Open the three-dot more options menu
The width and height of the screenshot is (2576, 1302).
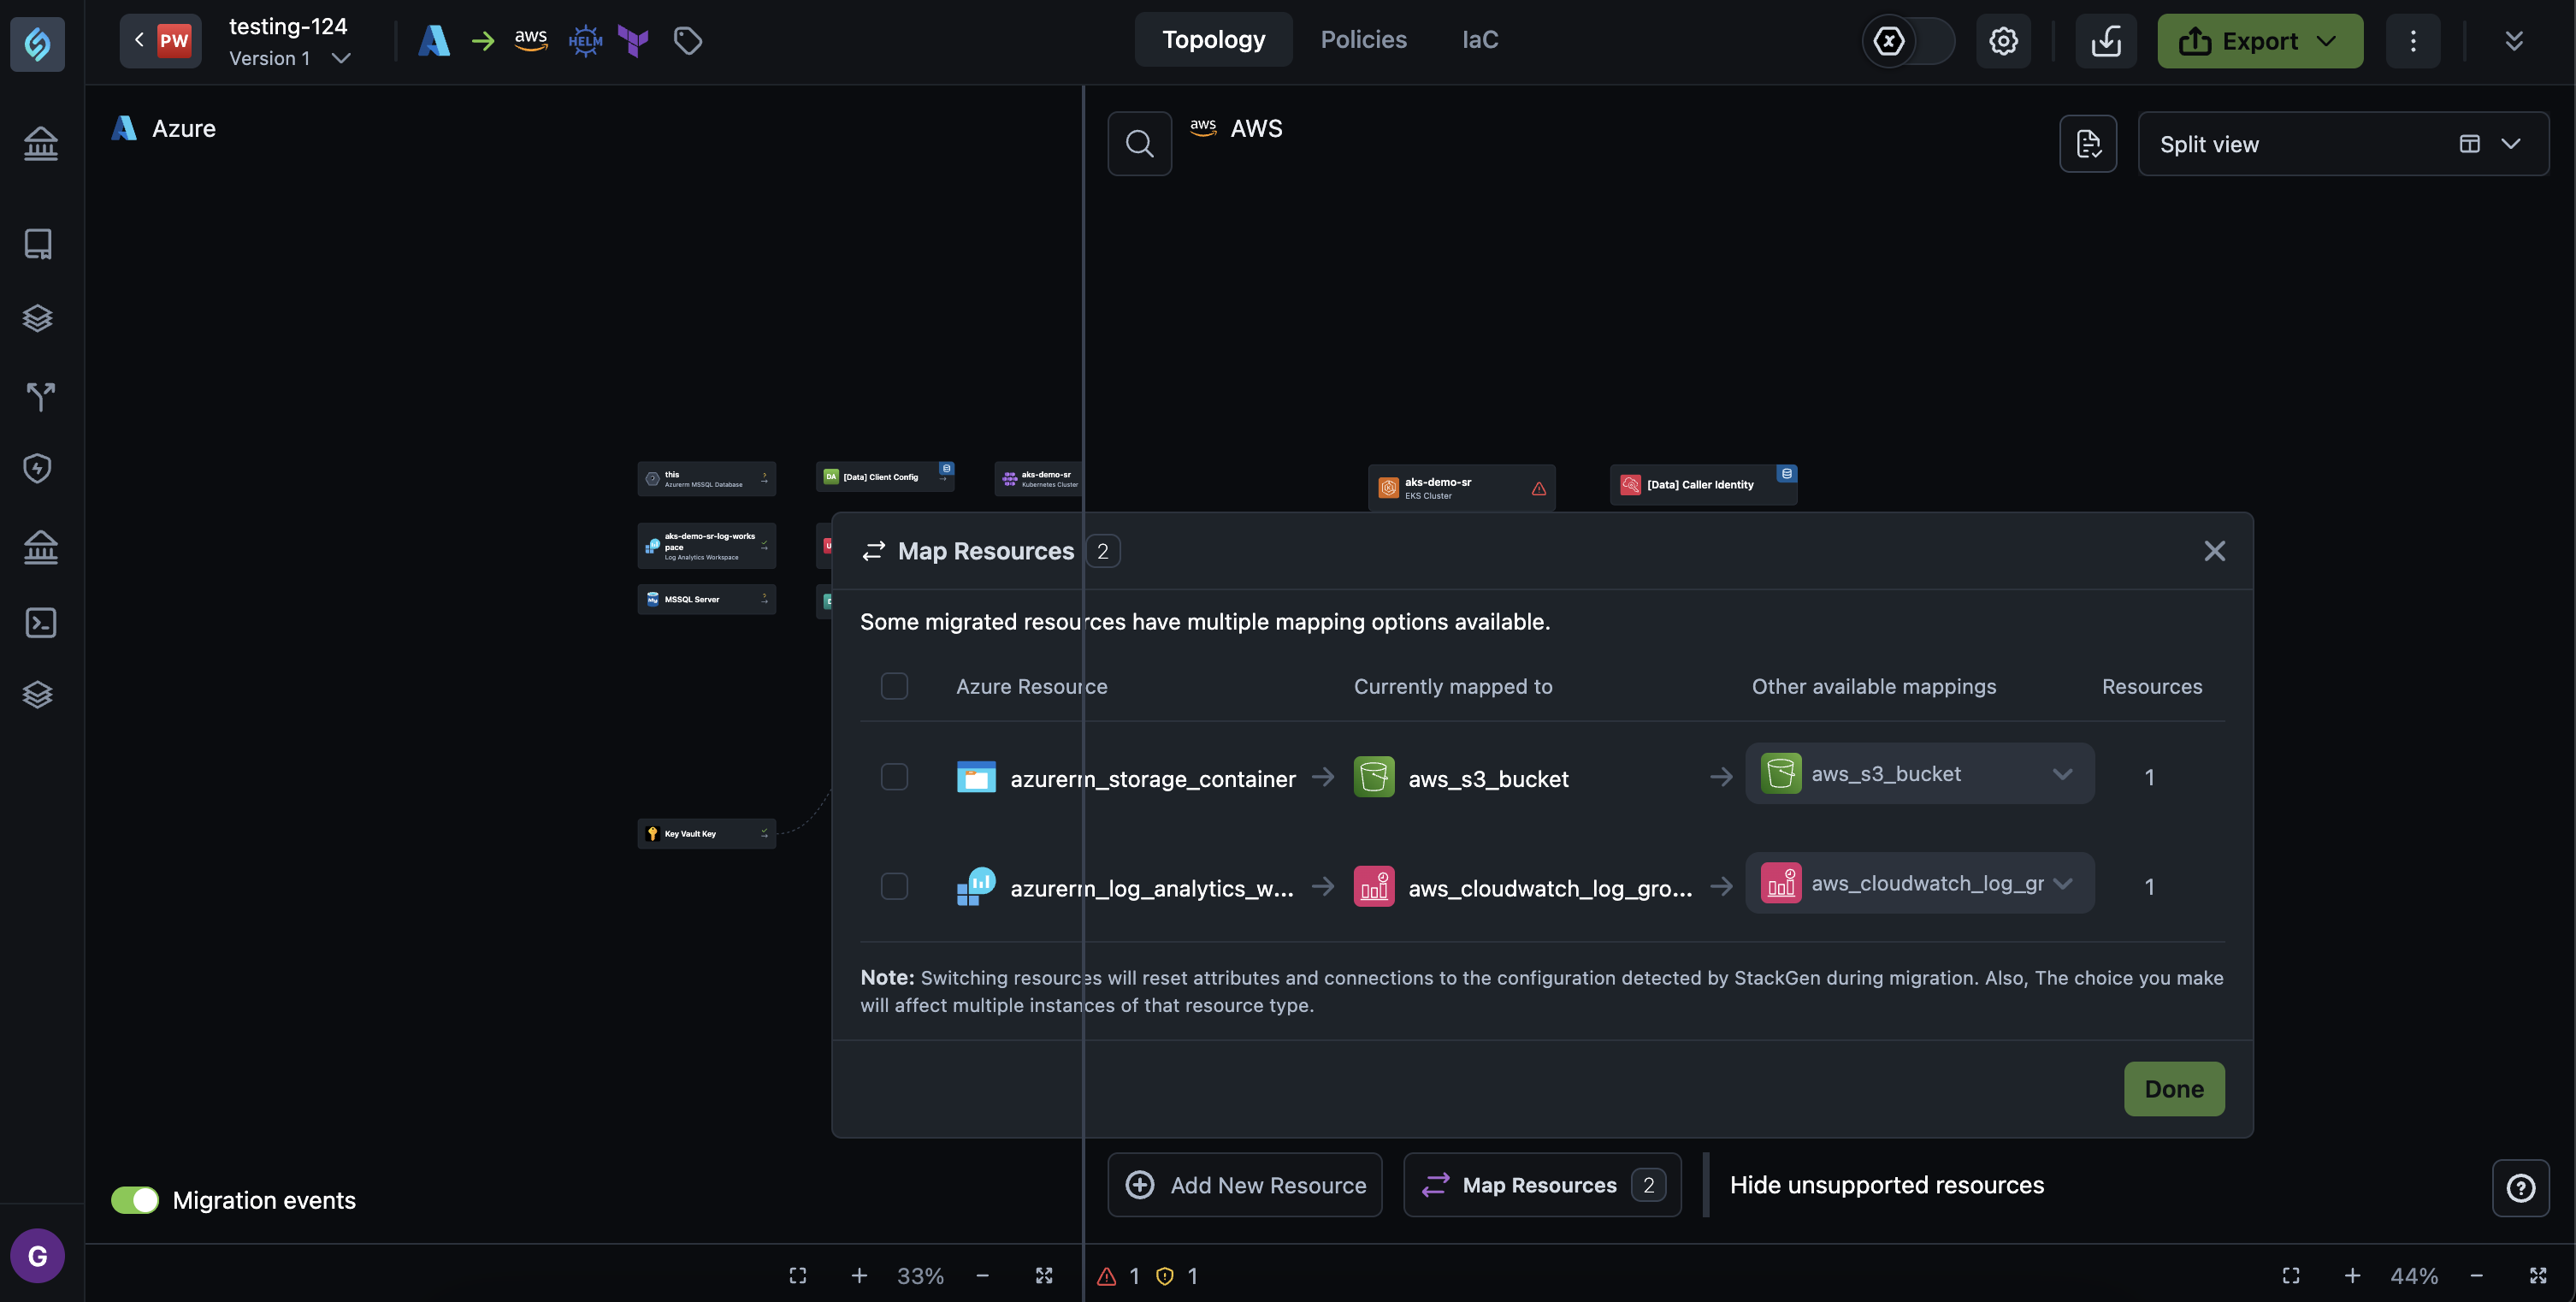(2413, 41)
